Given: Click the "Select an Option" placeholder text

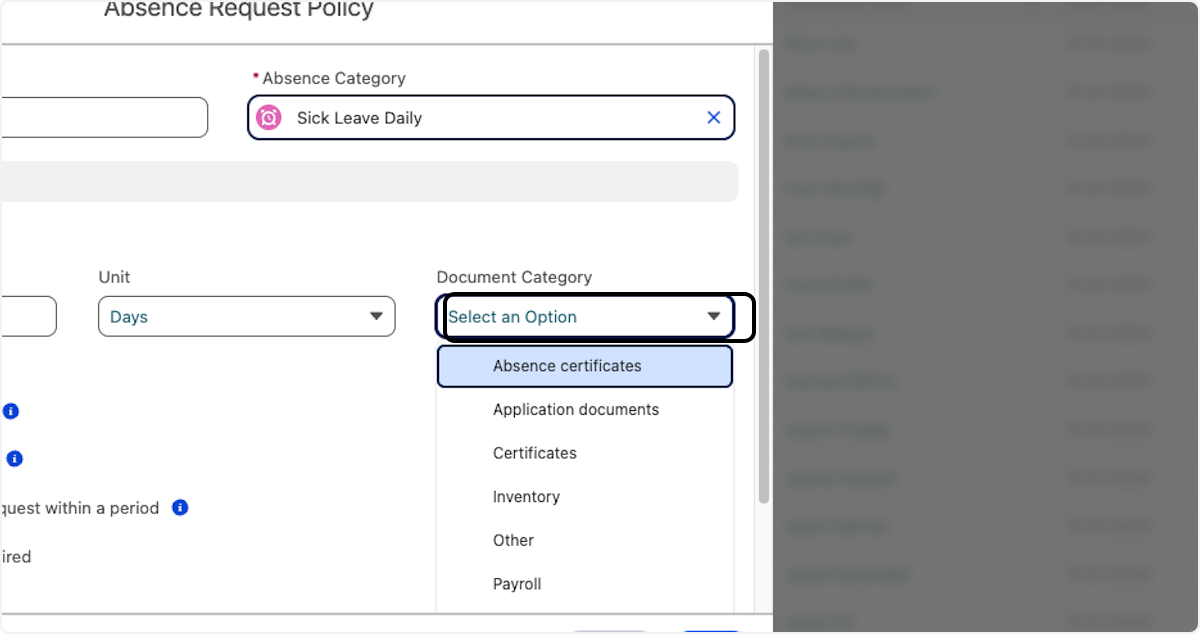Looking at the screenshot, I should 512,317.
